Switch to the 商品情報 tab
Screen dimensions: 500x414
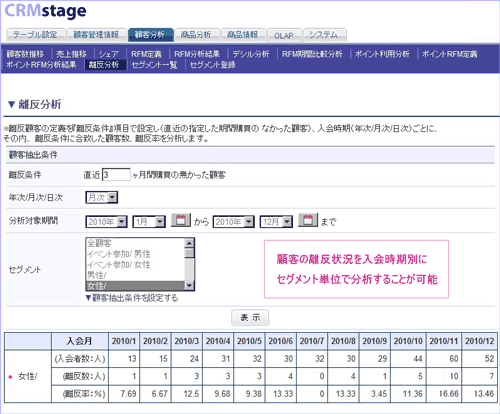coord(243,35)
